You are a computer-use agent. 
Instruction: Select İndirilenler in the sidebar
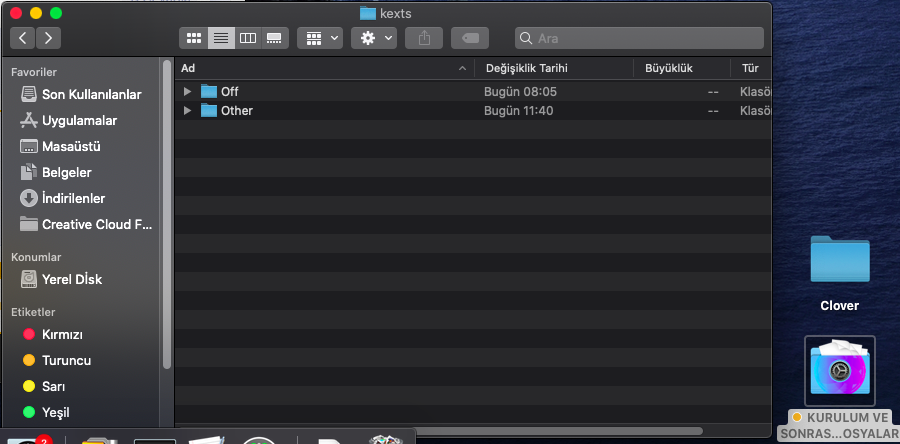[x=73, y=198]
